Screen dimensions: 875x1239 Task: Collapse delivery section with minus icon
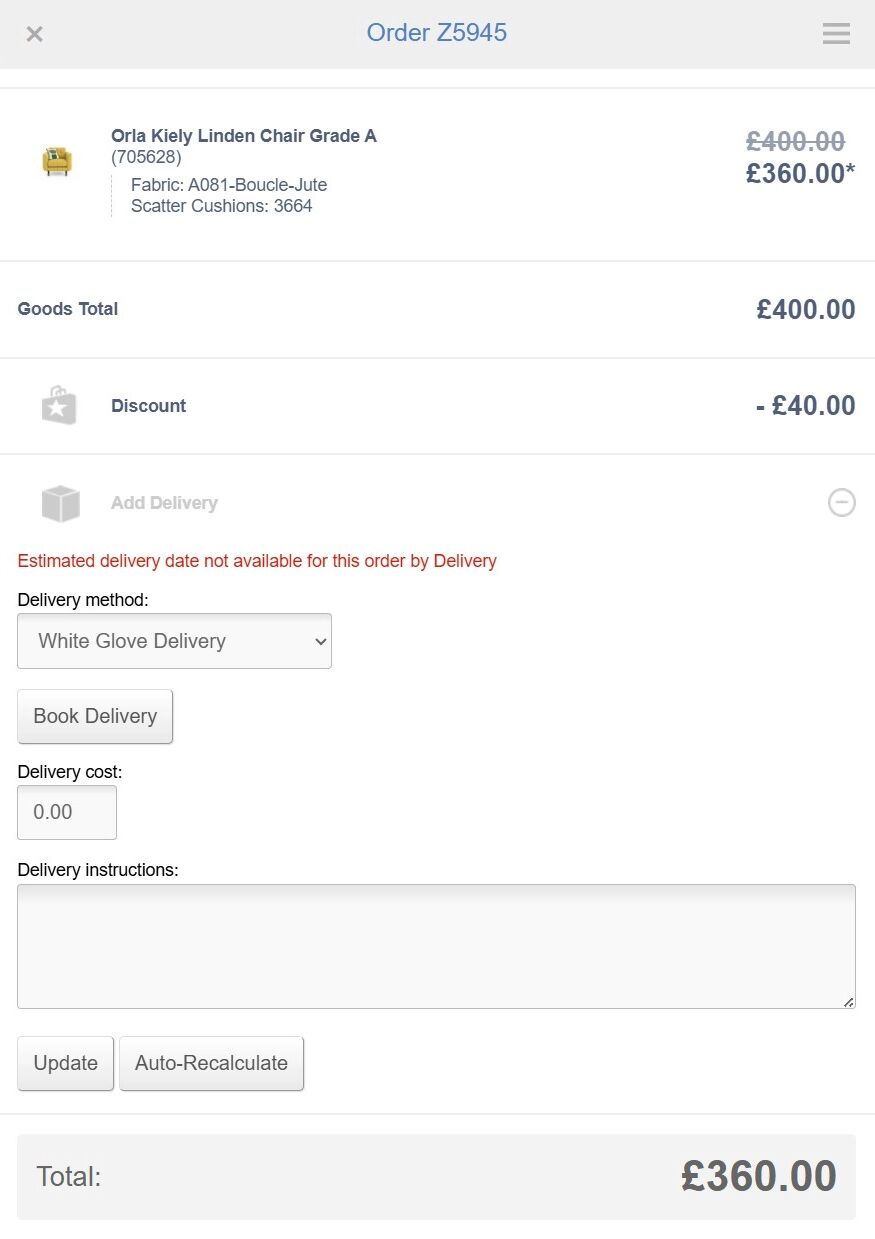click(842, 502)
